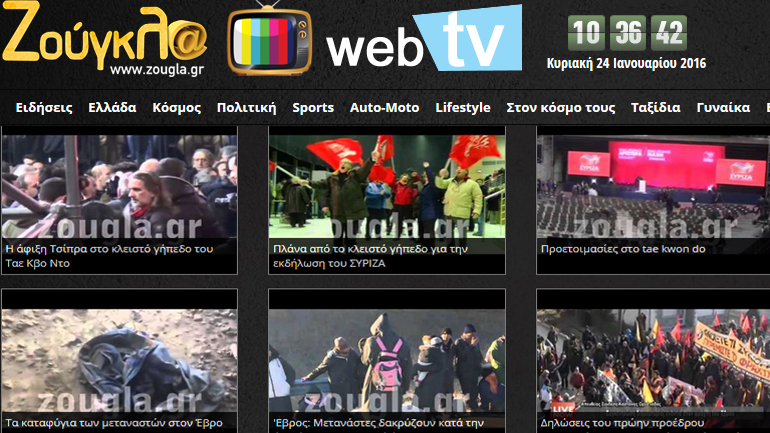Open headline Πλάνα από το κλειστό γήπεδο
This screenshot has height=433, width=770.
370,256
